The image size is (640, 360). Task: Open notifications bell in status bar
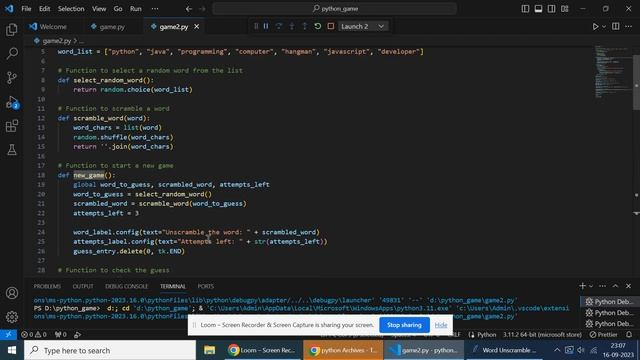(629, 334)
